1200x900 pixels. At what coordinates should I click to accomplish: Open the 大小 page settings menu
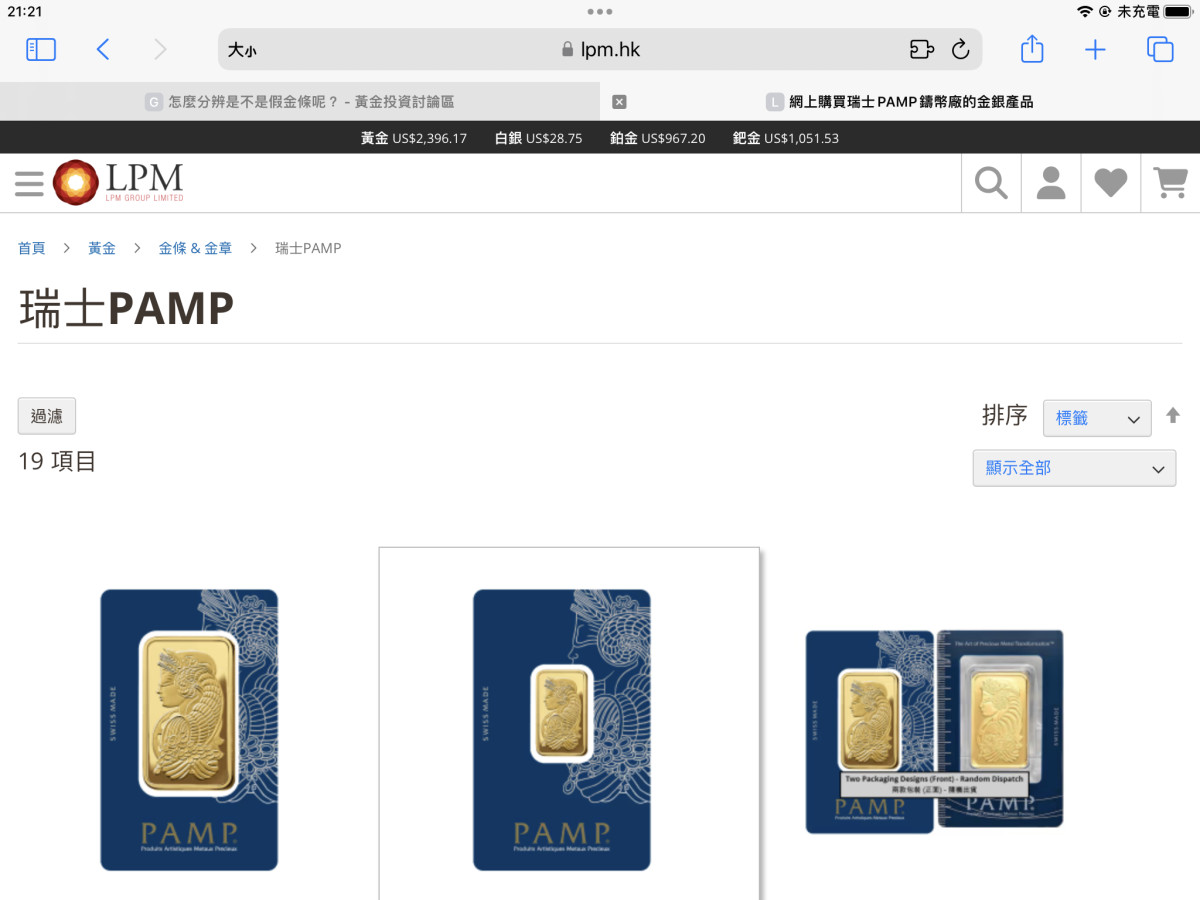(x=242, y=49)
